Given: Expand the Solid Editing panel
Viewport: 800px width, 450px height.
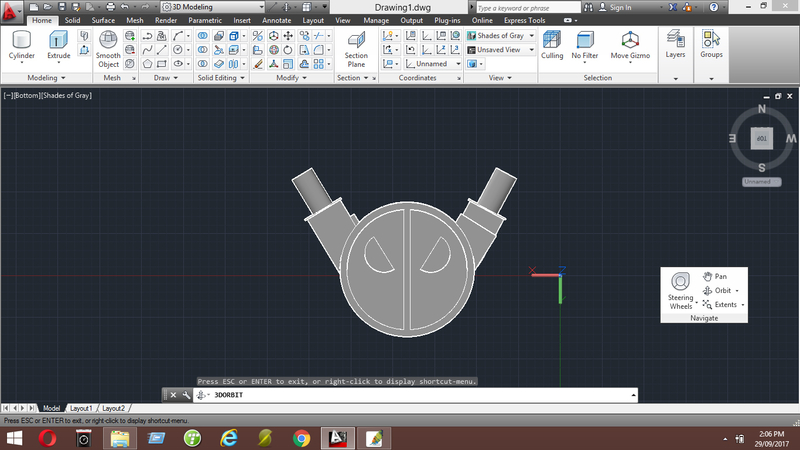Looking at the screenshot, I should pos(221,78).
